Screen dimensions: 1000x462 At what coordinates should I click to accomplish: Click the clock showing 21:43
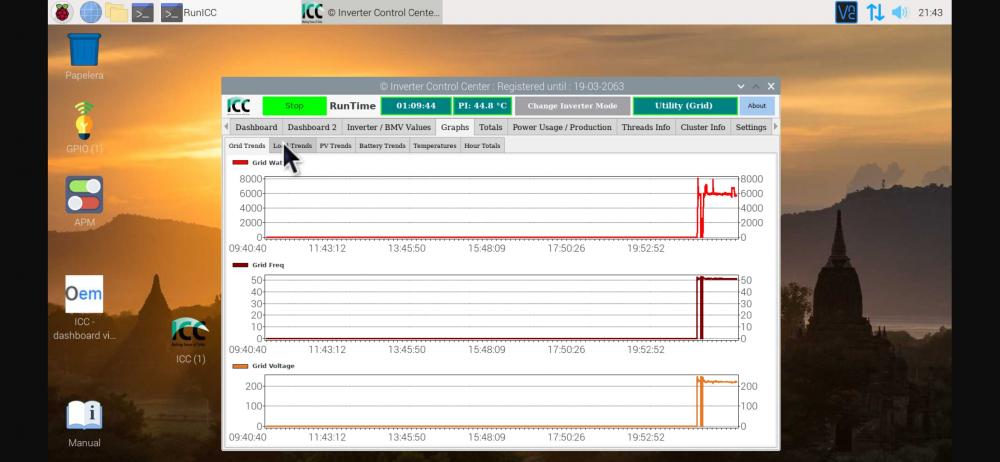[x=930, y=12]
